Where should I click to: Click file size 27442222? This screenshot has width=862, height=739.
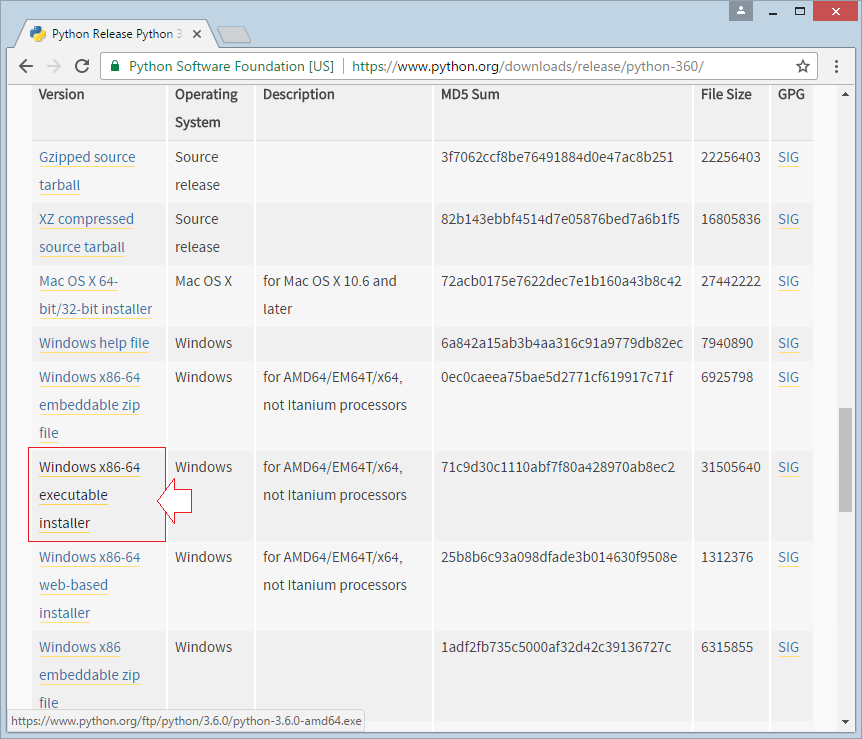click(731, 282)
